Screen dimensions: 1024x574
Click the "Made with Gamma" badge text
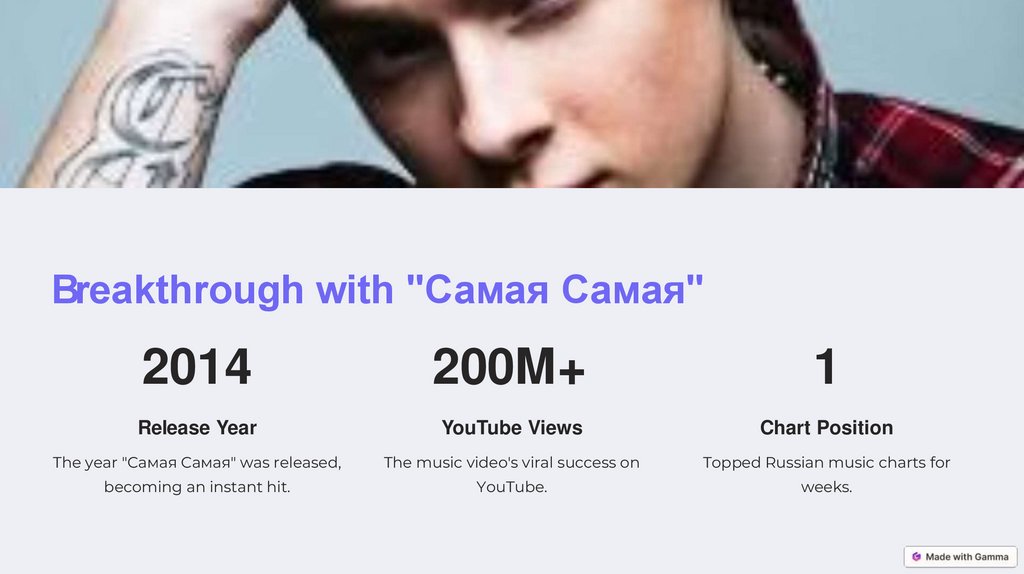click(x=967, y=557)
